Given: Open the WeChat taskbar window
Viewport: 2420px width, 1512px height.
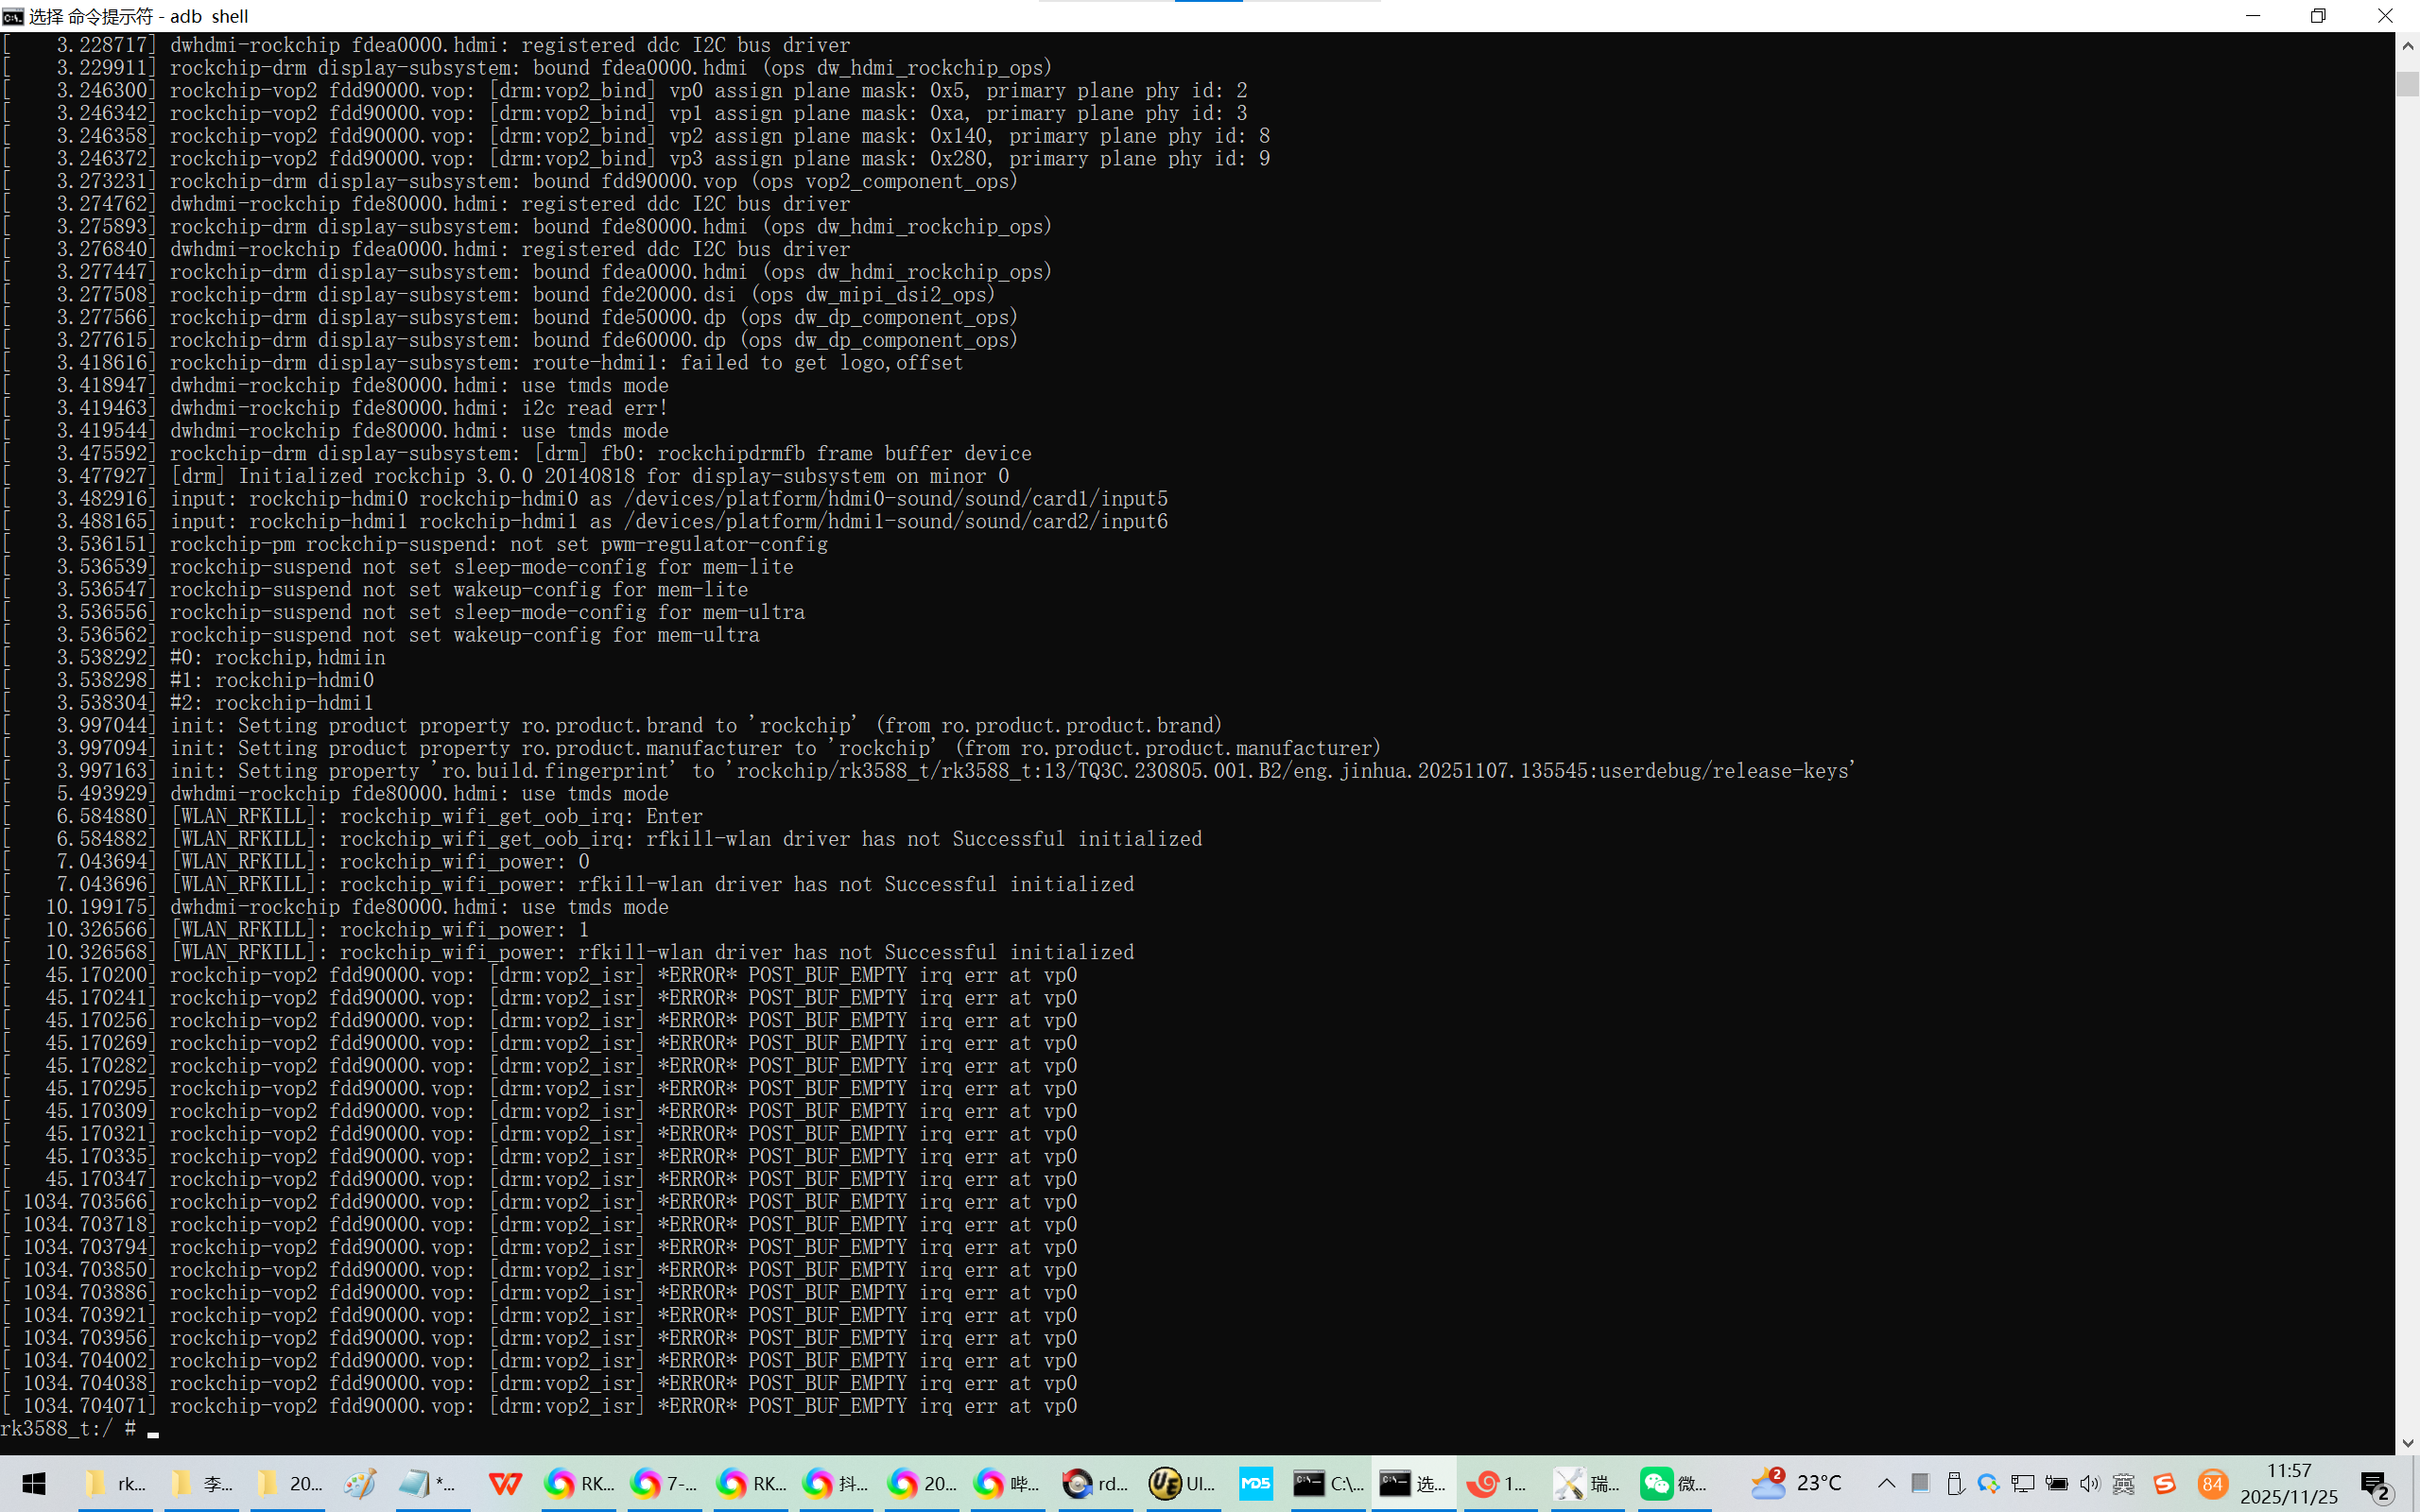Looking at the screenshot, I should coord(1673,1484).
